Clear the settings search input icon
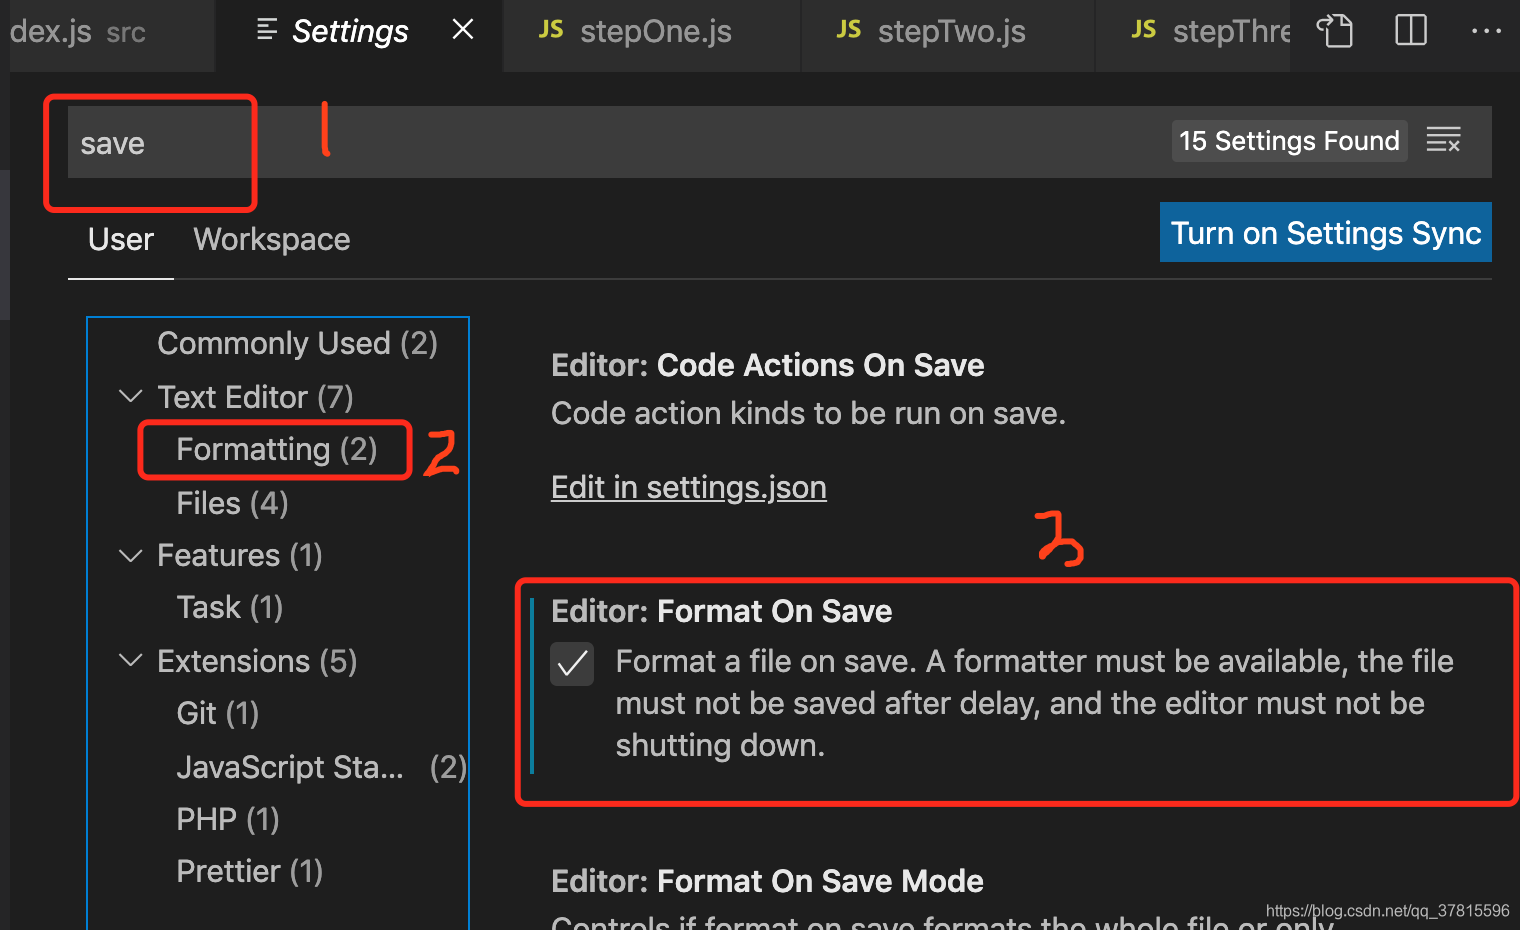 click(x=1444, y=140)
